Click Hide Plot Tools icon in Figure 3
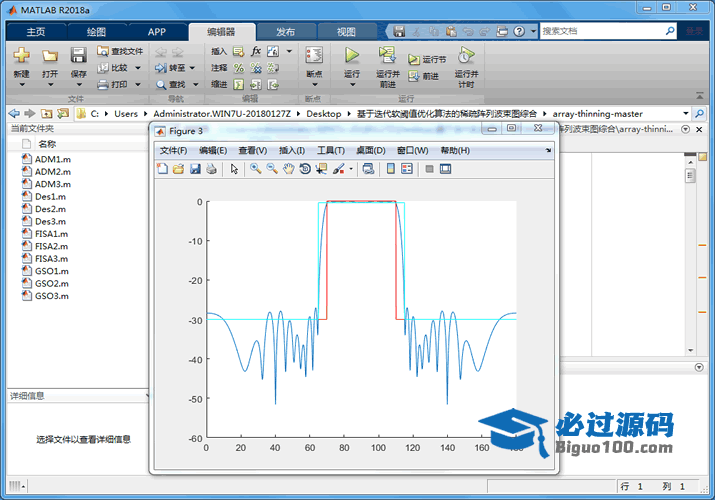Viewport: 715px width, 500px height. pos(429,169)
